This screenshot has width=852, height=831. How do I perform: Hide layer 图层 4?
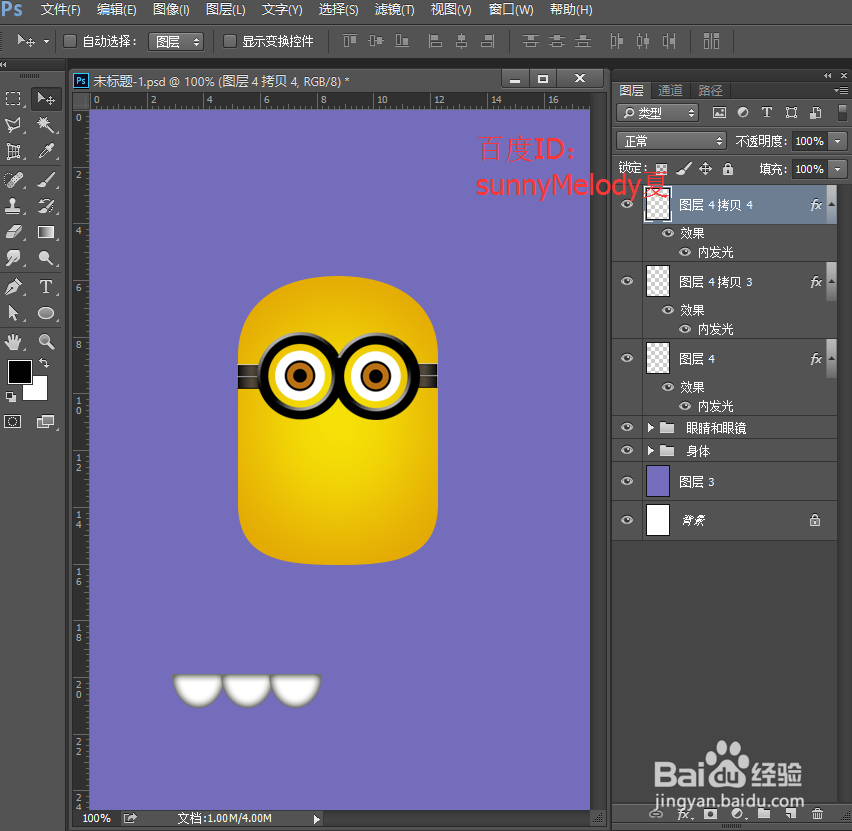click(627, 358)
